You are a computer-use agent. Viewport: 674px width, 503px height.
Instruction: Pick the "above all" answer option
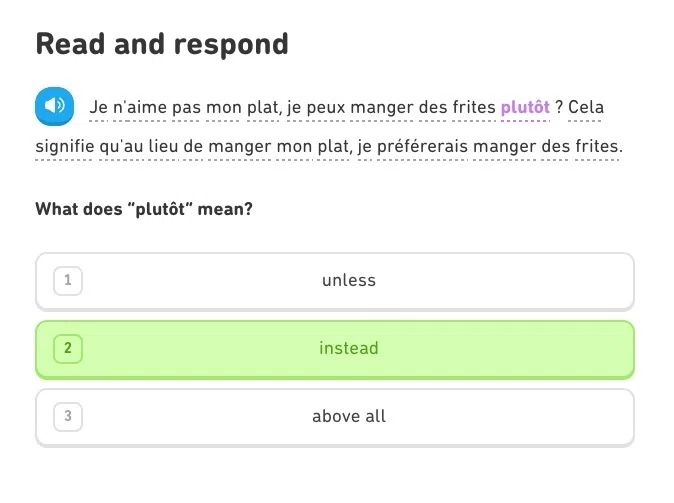335,417
